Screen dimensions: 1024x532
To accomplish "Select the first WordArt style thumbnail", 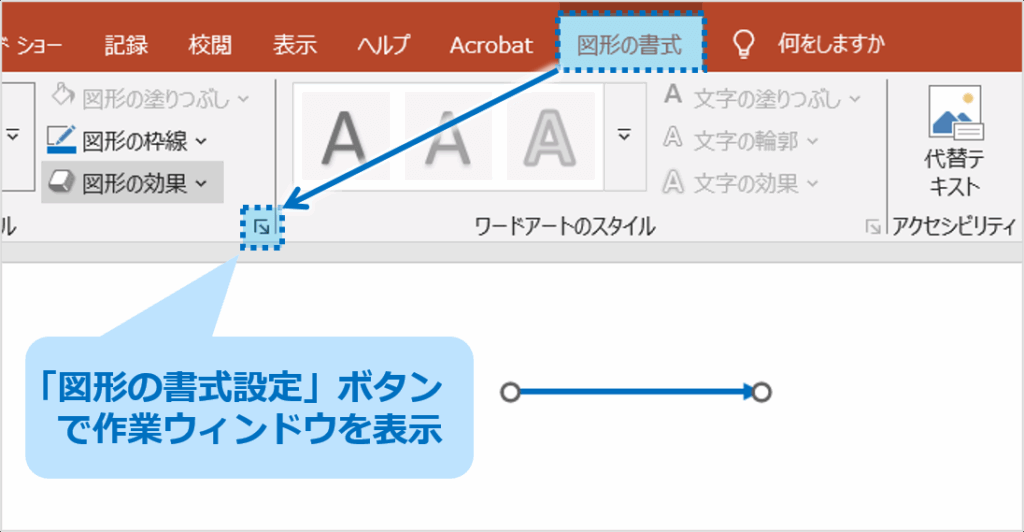I will (x=345, y=135).
